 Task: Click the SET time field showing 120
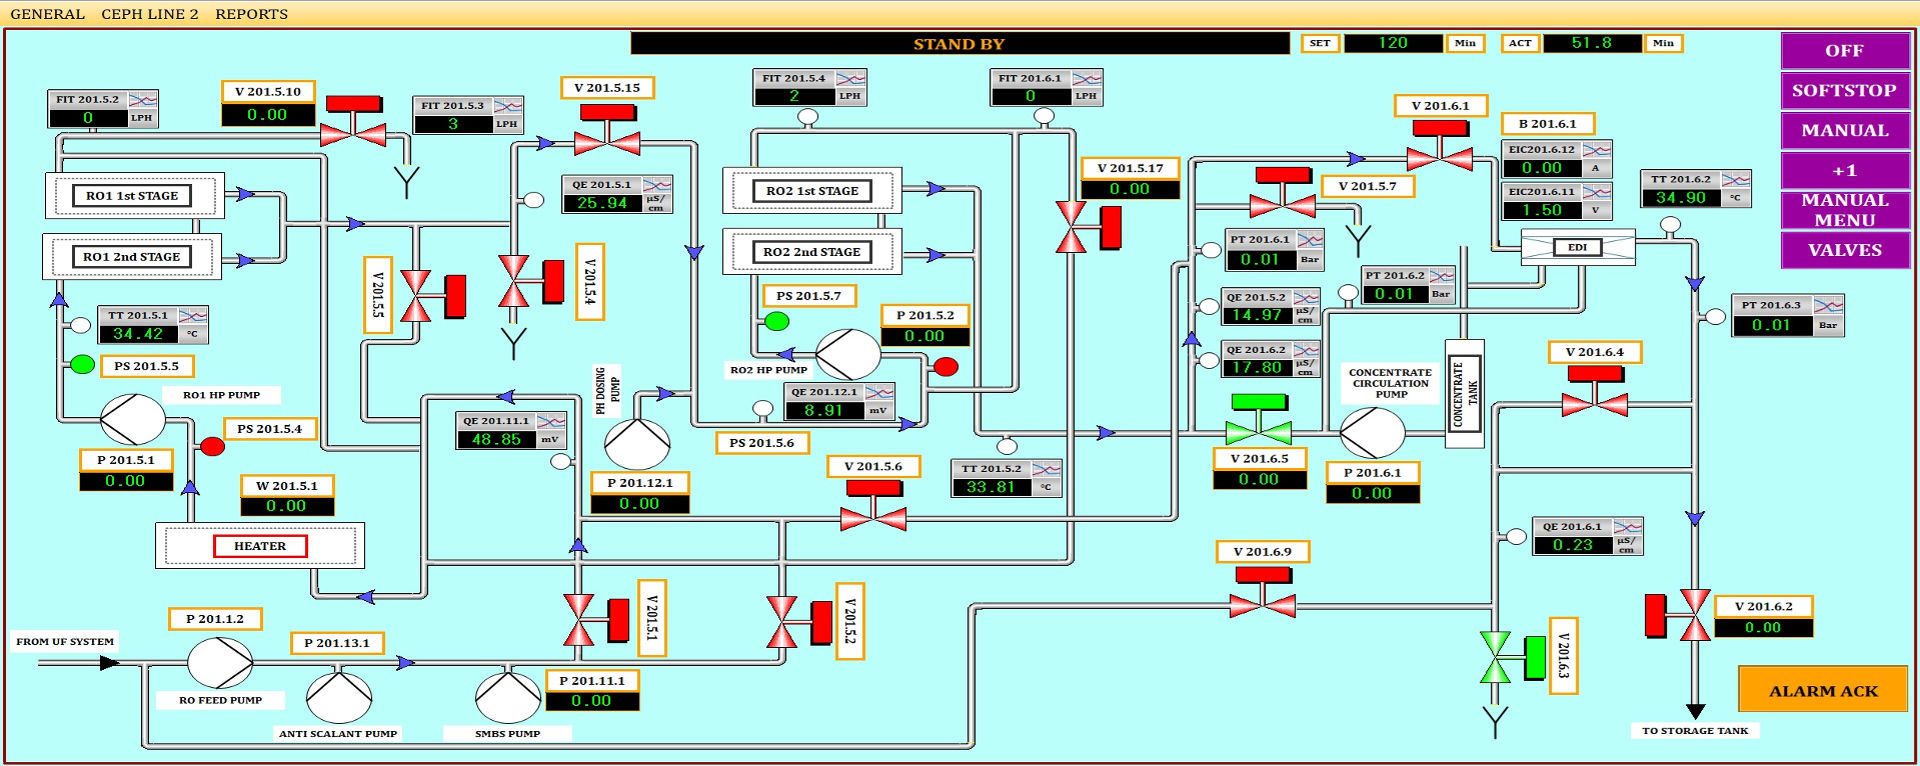click(x=1392, y=43)
